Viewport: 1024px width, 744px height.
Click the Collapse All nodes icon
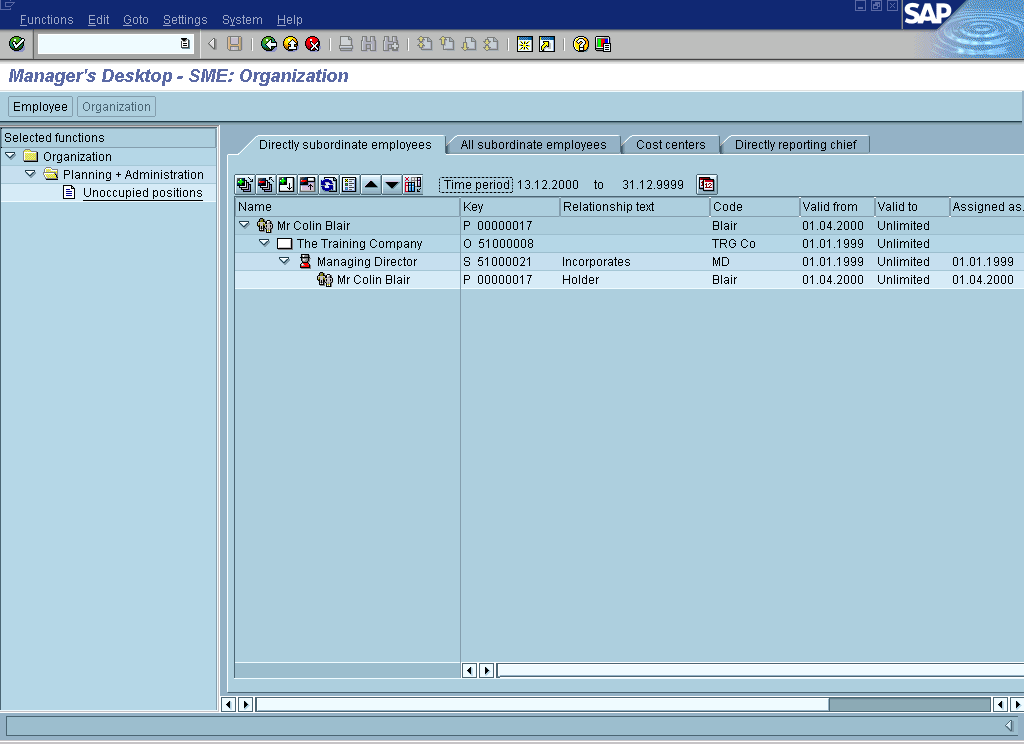[x=266, y=184]
